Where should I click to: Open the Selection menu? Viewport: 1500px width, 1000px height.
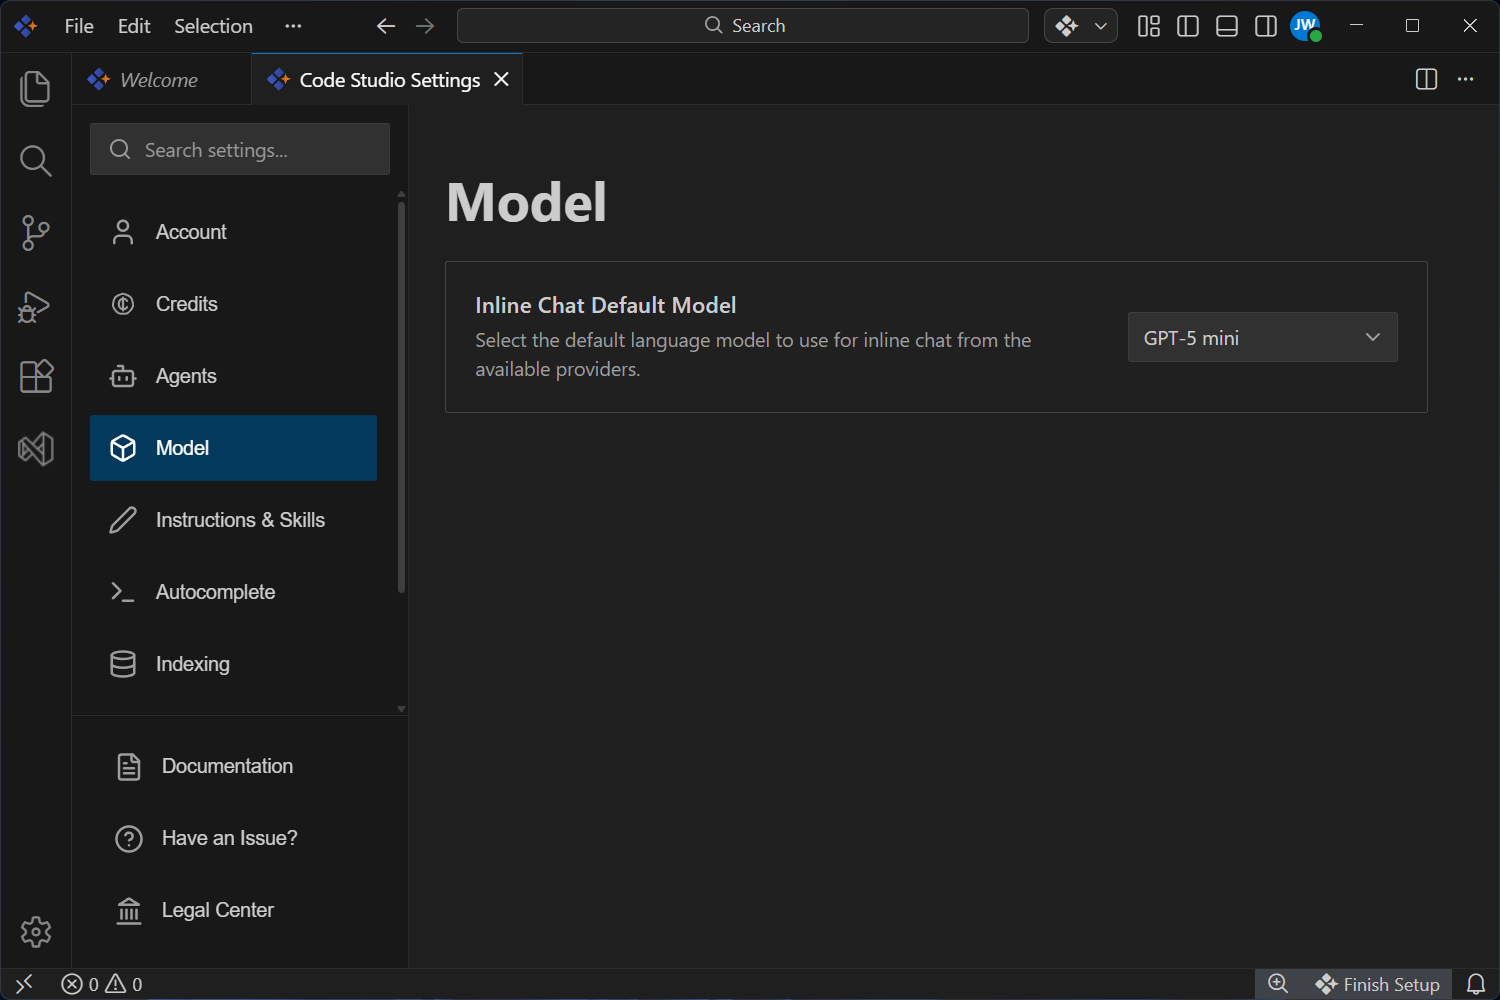pos(213,26)
